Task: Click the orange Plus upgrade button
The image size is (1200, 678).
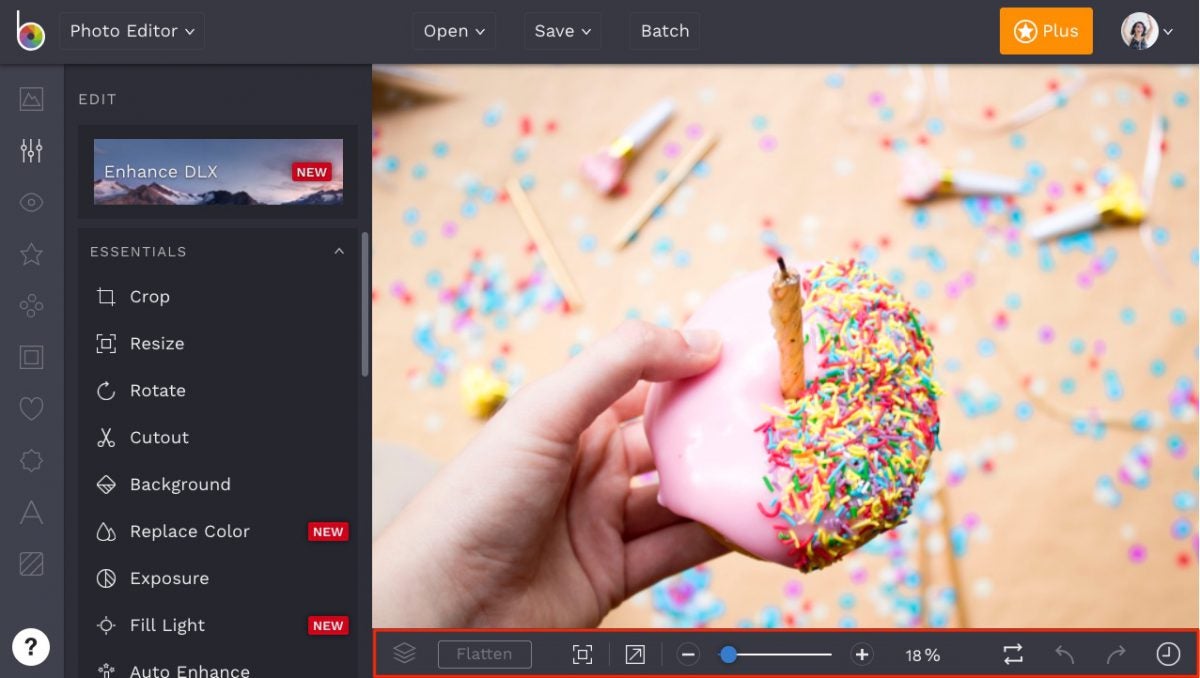Action: click(x=1045, y=31)
